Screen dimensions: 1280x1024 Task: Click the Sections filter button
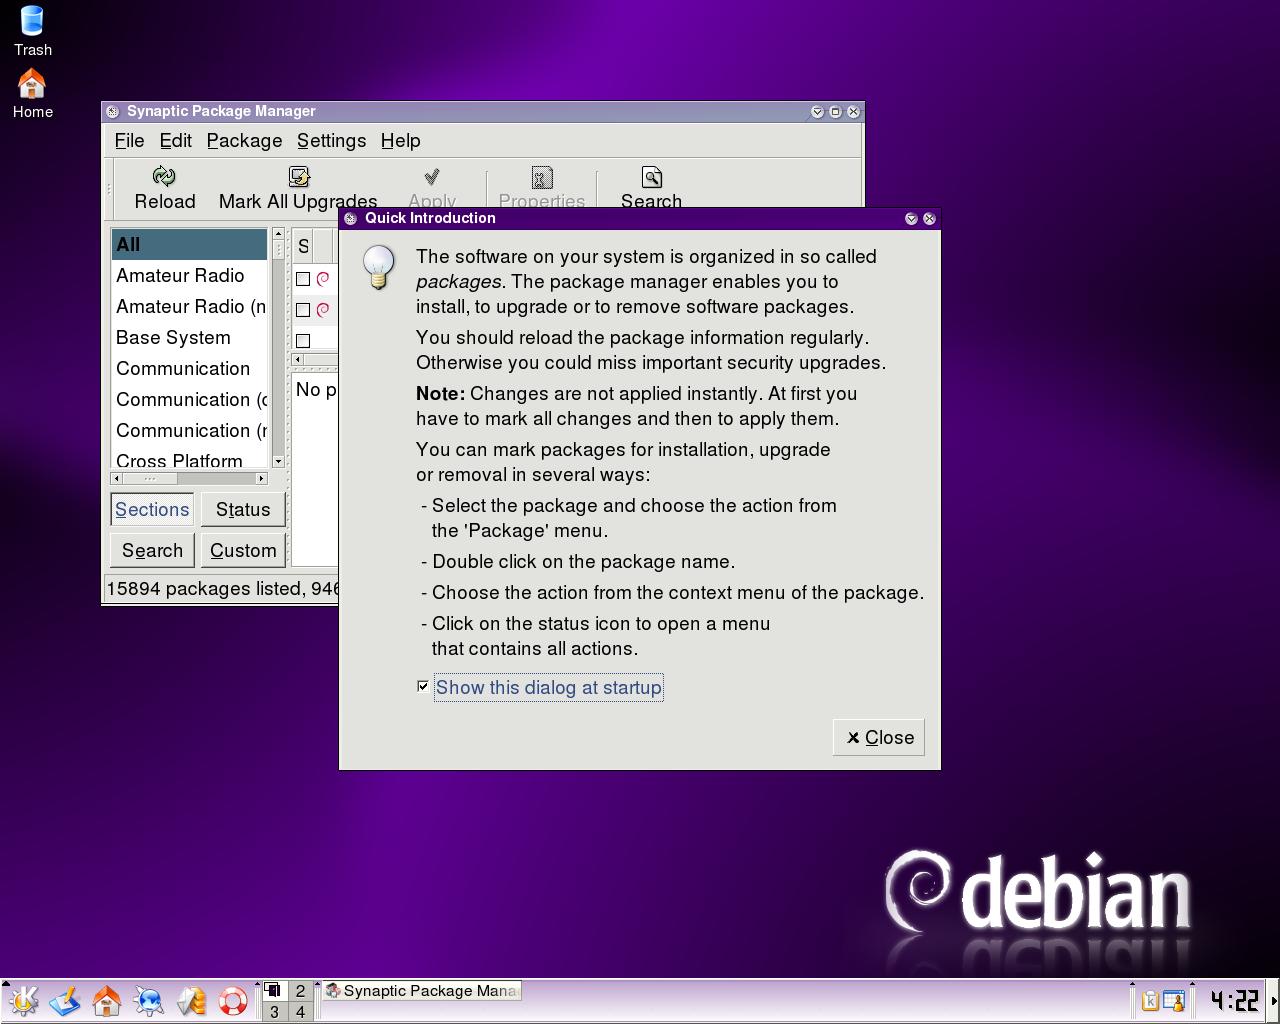152,510
